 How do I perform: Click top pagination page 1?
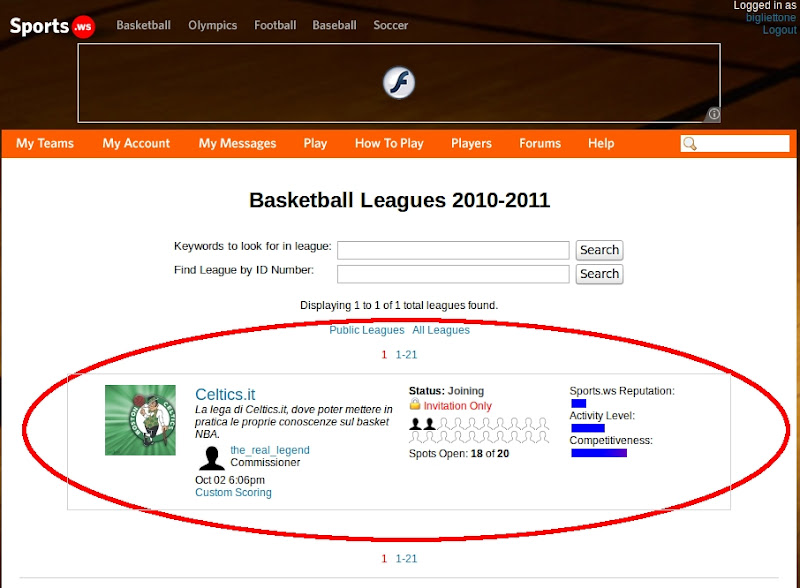(x=384, y=355)
